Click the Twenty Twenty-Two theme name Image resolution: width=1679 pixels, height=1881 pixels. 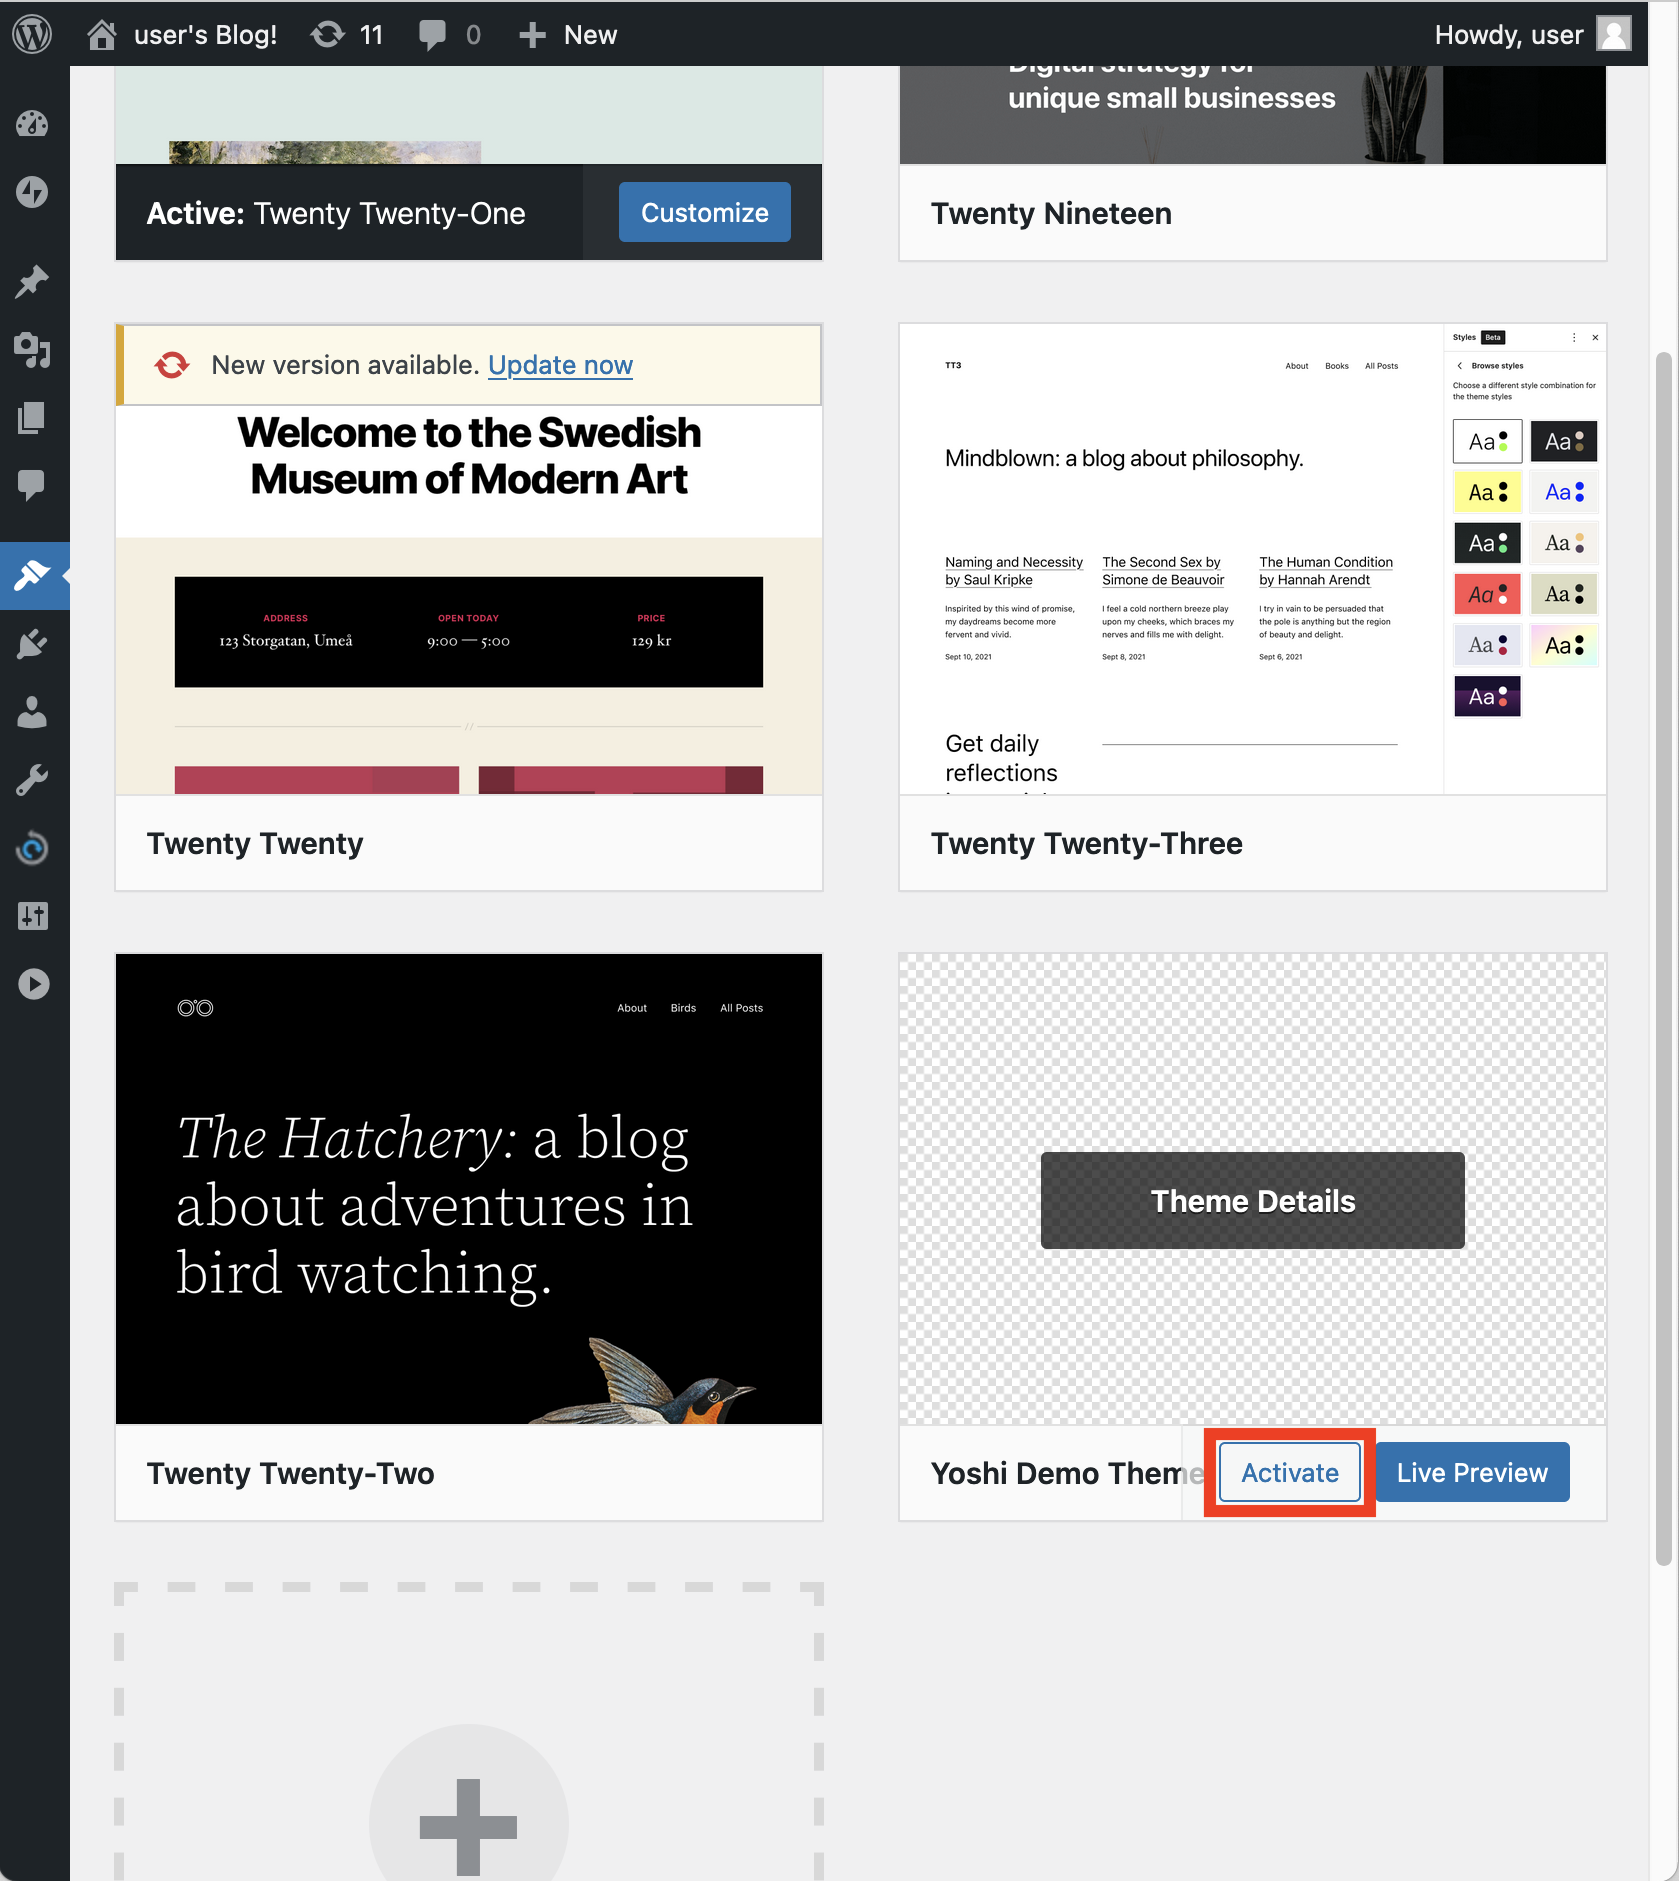[290, 1473]
